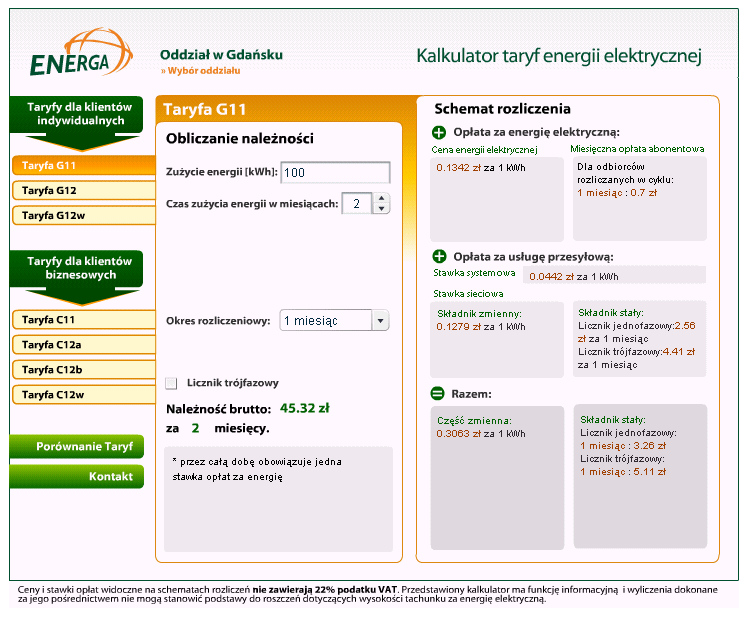Click the Kalkulator taryf energii elektrycznej title
This screenshot has width=750, height=620.
[559, 56]
